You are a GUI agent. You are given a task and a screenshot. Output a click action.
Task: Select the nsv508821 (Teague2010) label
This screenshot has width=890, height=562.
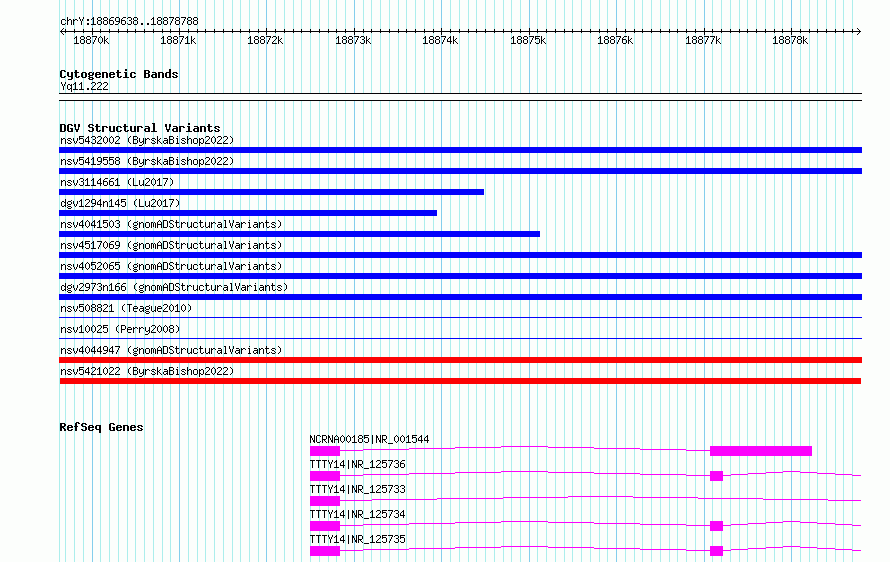(126, 308)
